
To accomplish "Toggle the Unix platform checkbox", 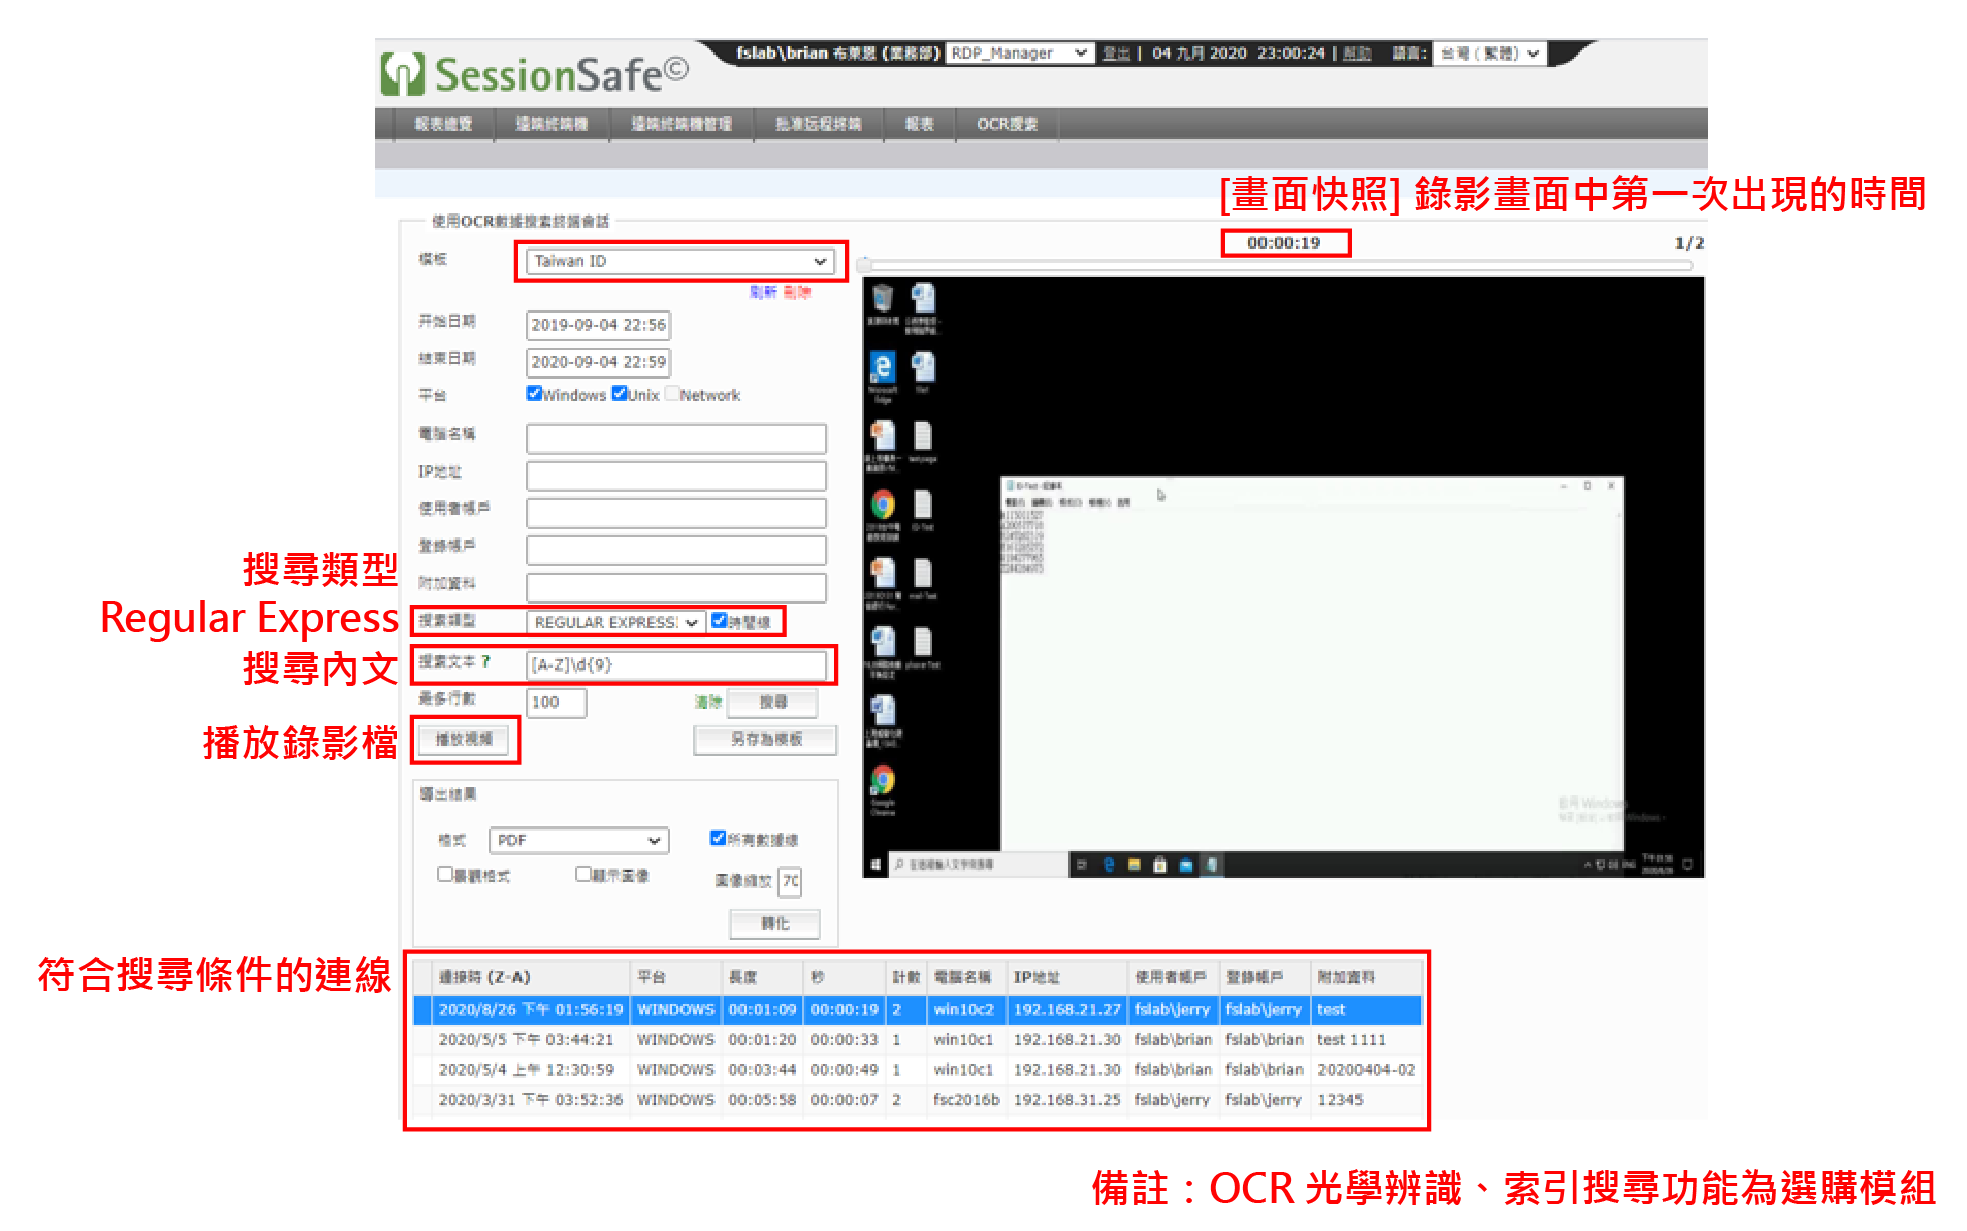I will tap(619, 394).
